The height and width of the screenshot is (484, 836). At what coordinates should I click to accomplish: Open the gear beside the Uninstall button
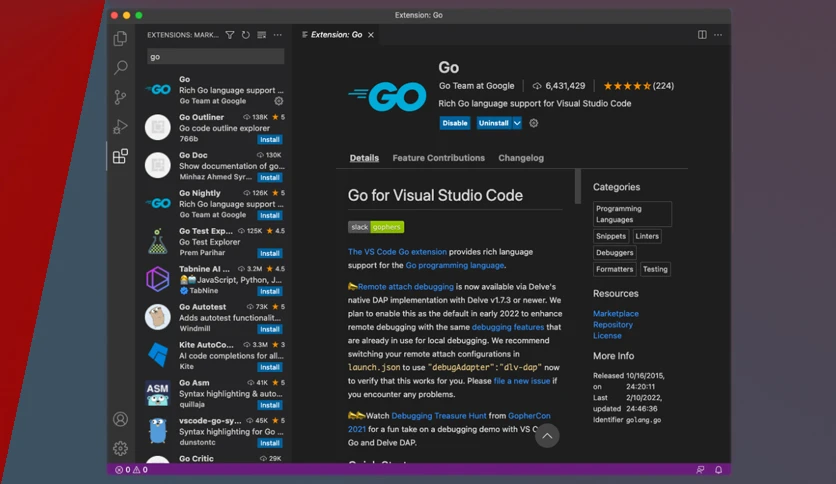534,123
